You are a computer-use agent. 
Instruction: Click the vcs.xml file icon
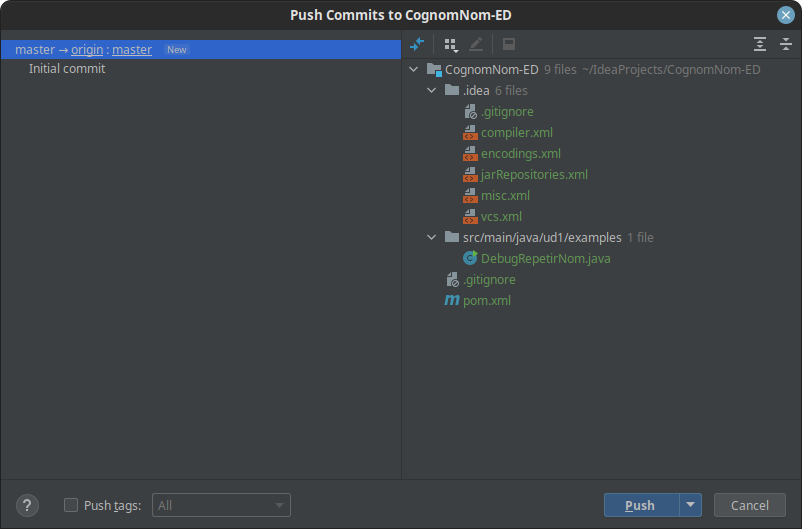pos(470,216)
